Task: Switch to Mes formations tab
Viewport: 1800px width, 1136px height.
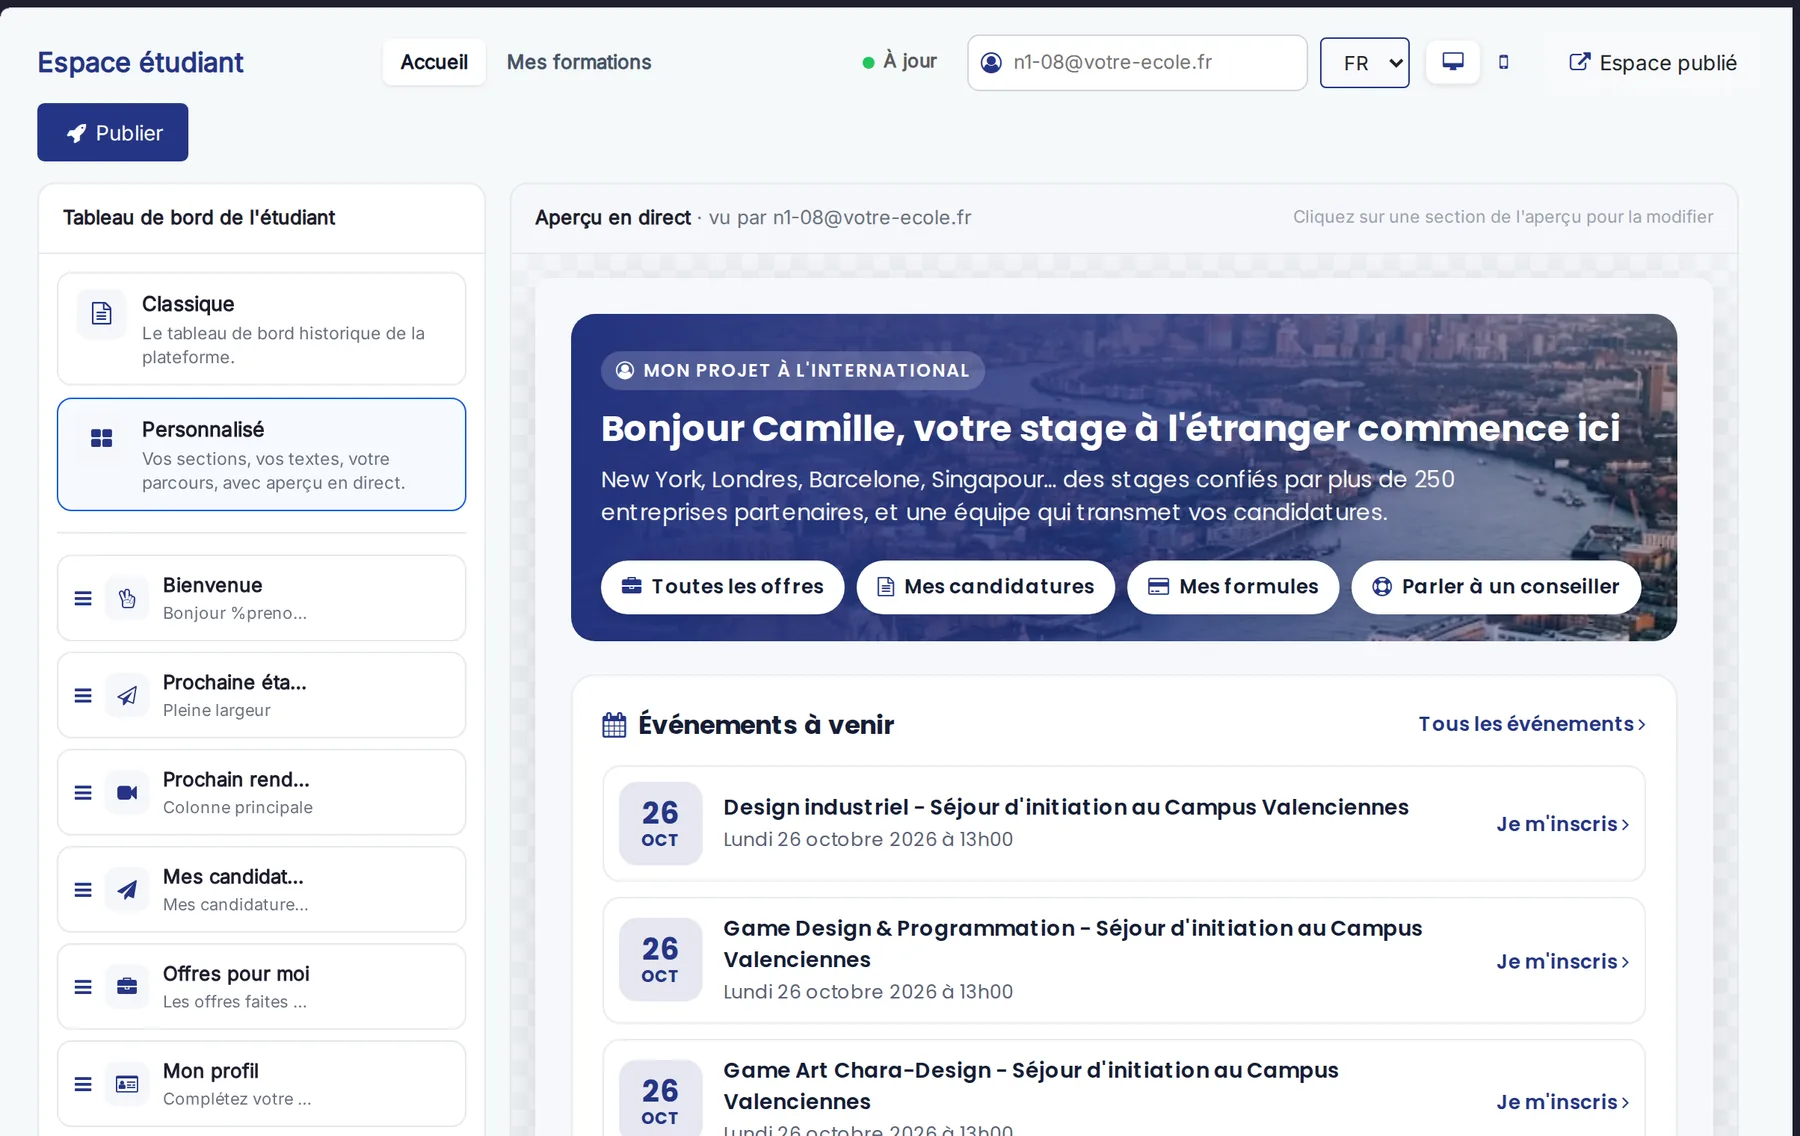Action: pyautogui.click(x=579, y=62)
